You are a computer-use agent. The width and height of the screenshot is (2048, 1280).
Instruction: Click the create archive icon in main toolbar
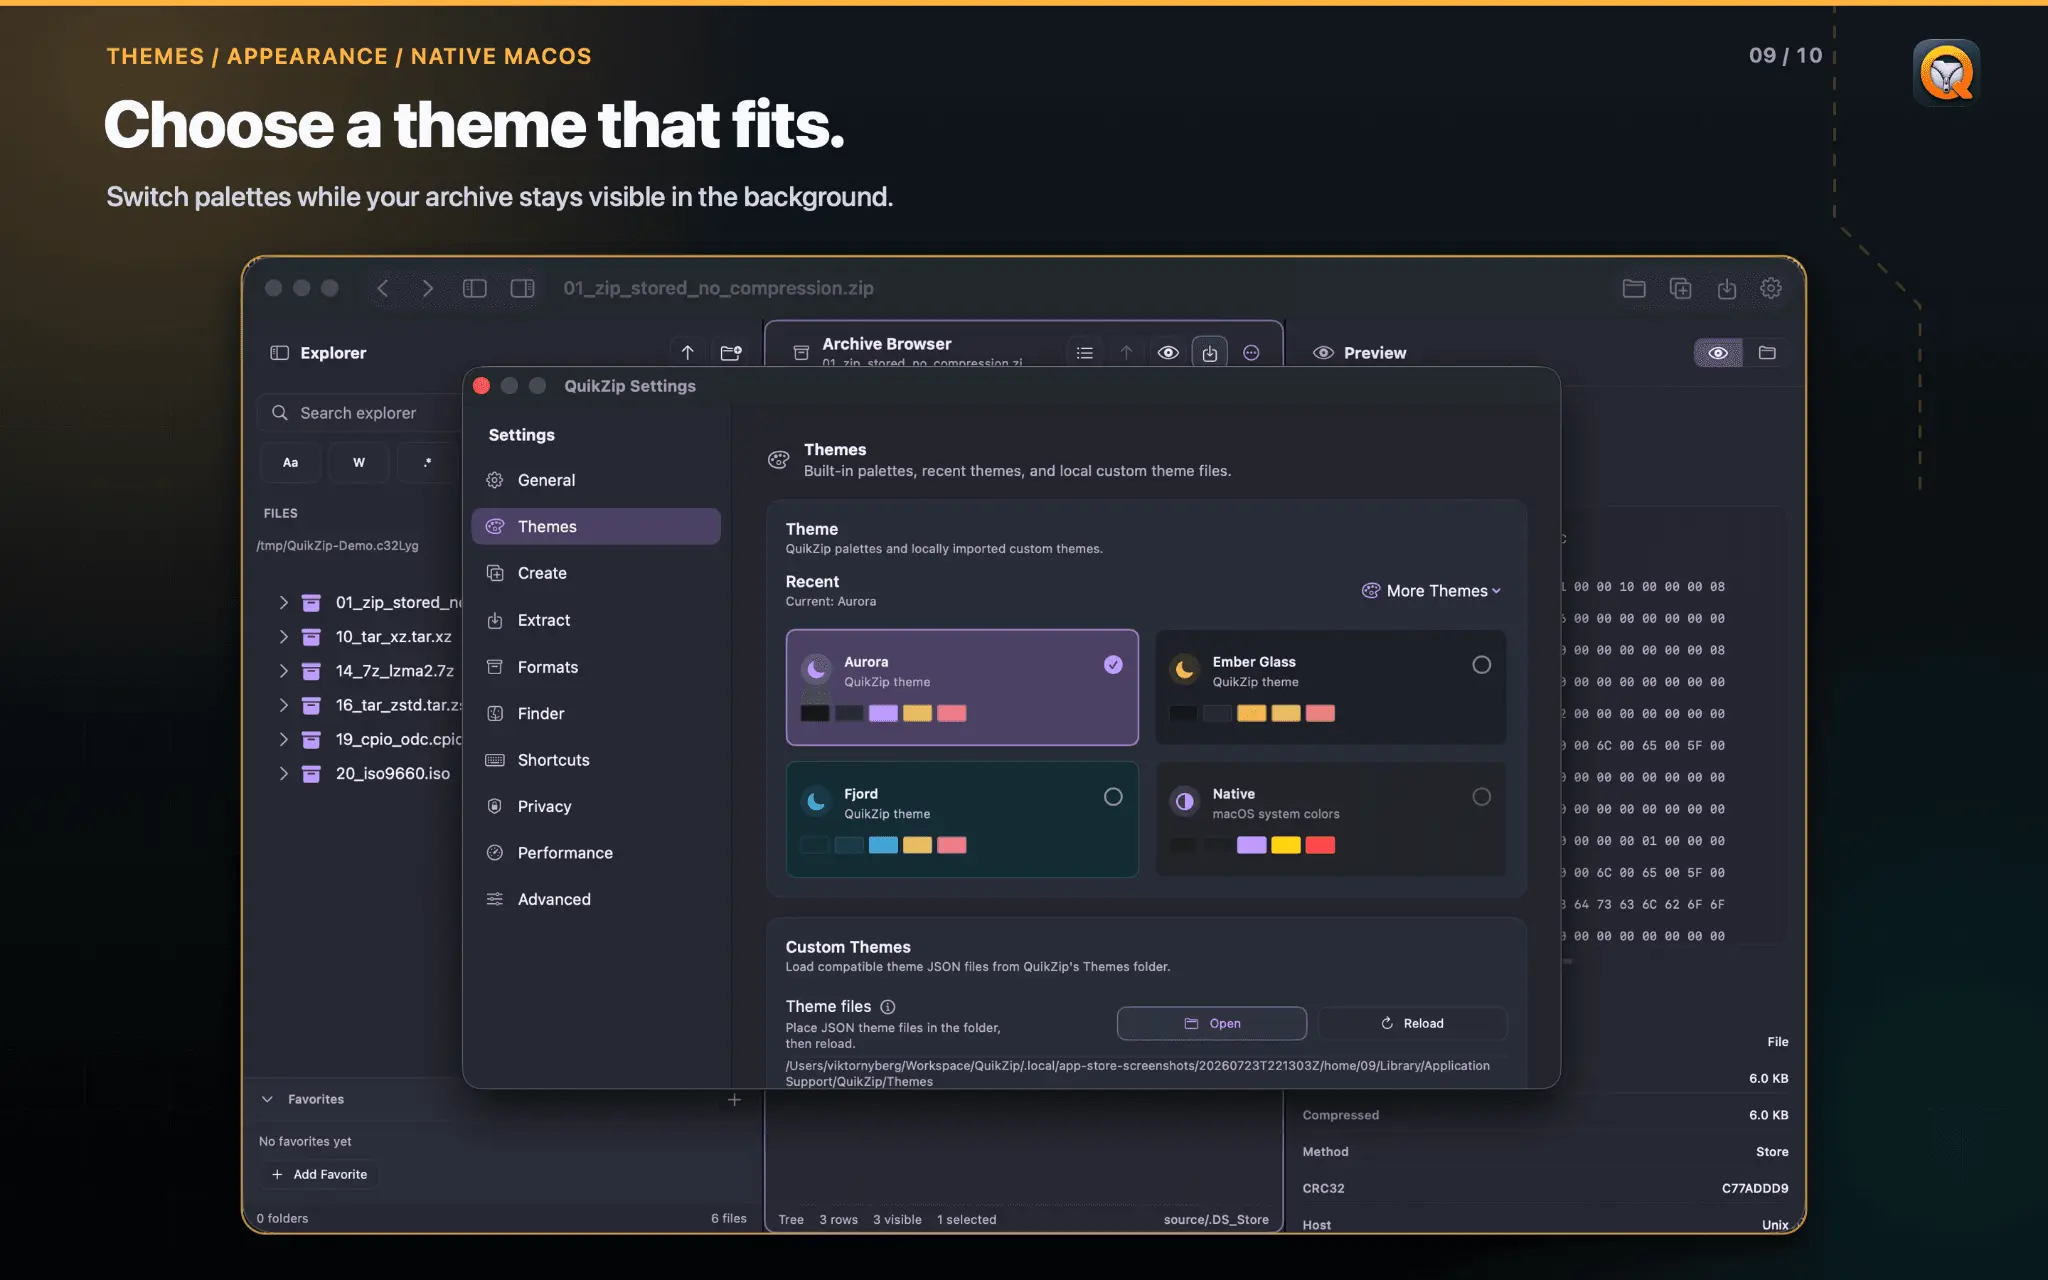(1681, 288)
